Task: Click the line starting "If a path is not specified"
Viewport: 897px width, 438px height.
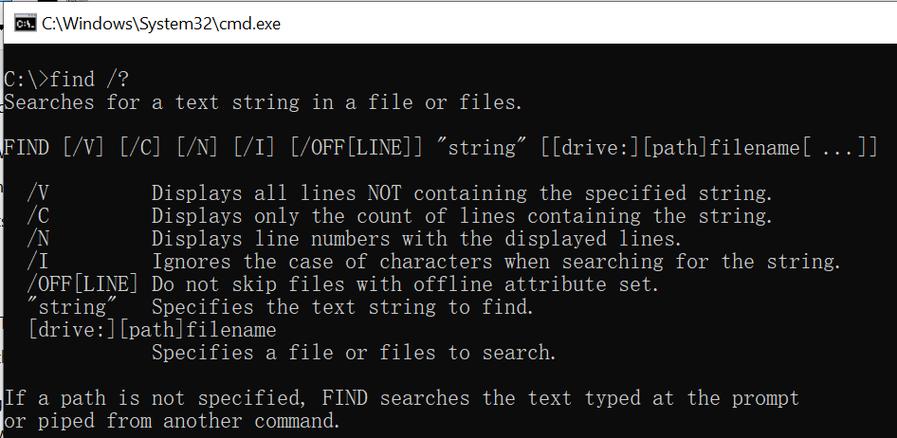Action: click(401, 398)
